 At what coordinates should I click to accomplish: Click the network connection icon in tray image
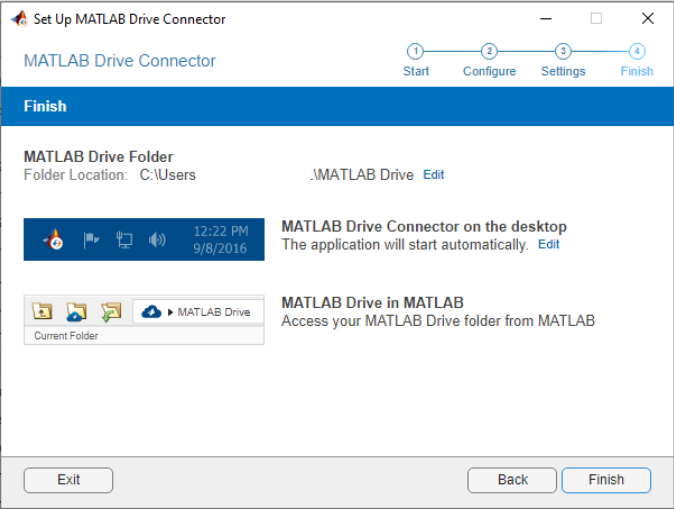pos(124,240)
